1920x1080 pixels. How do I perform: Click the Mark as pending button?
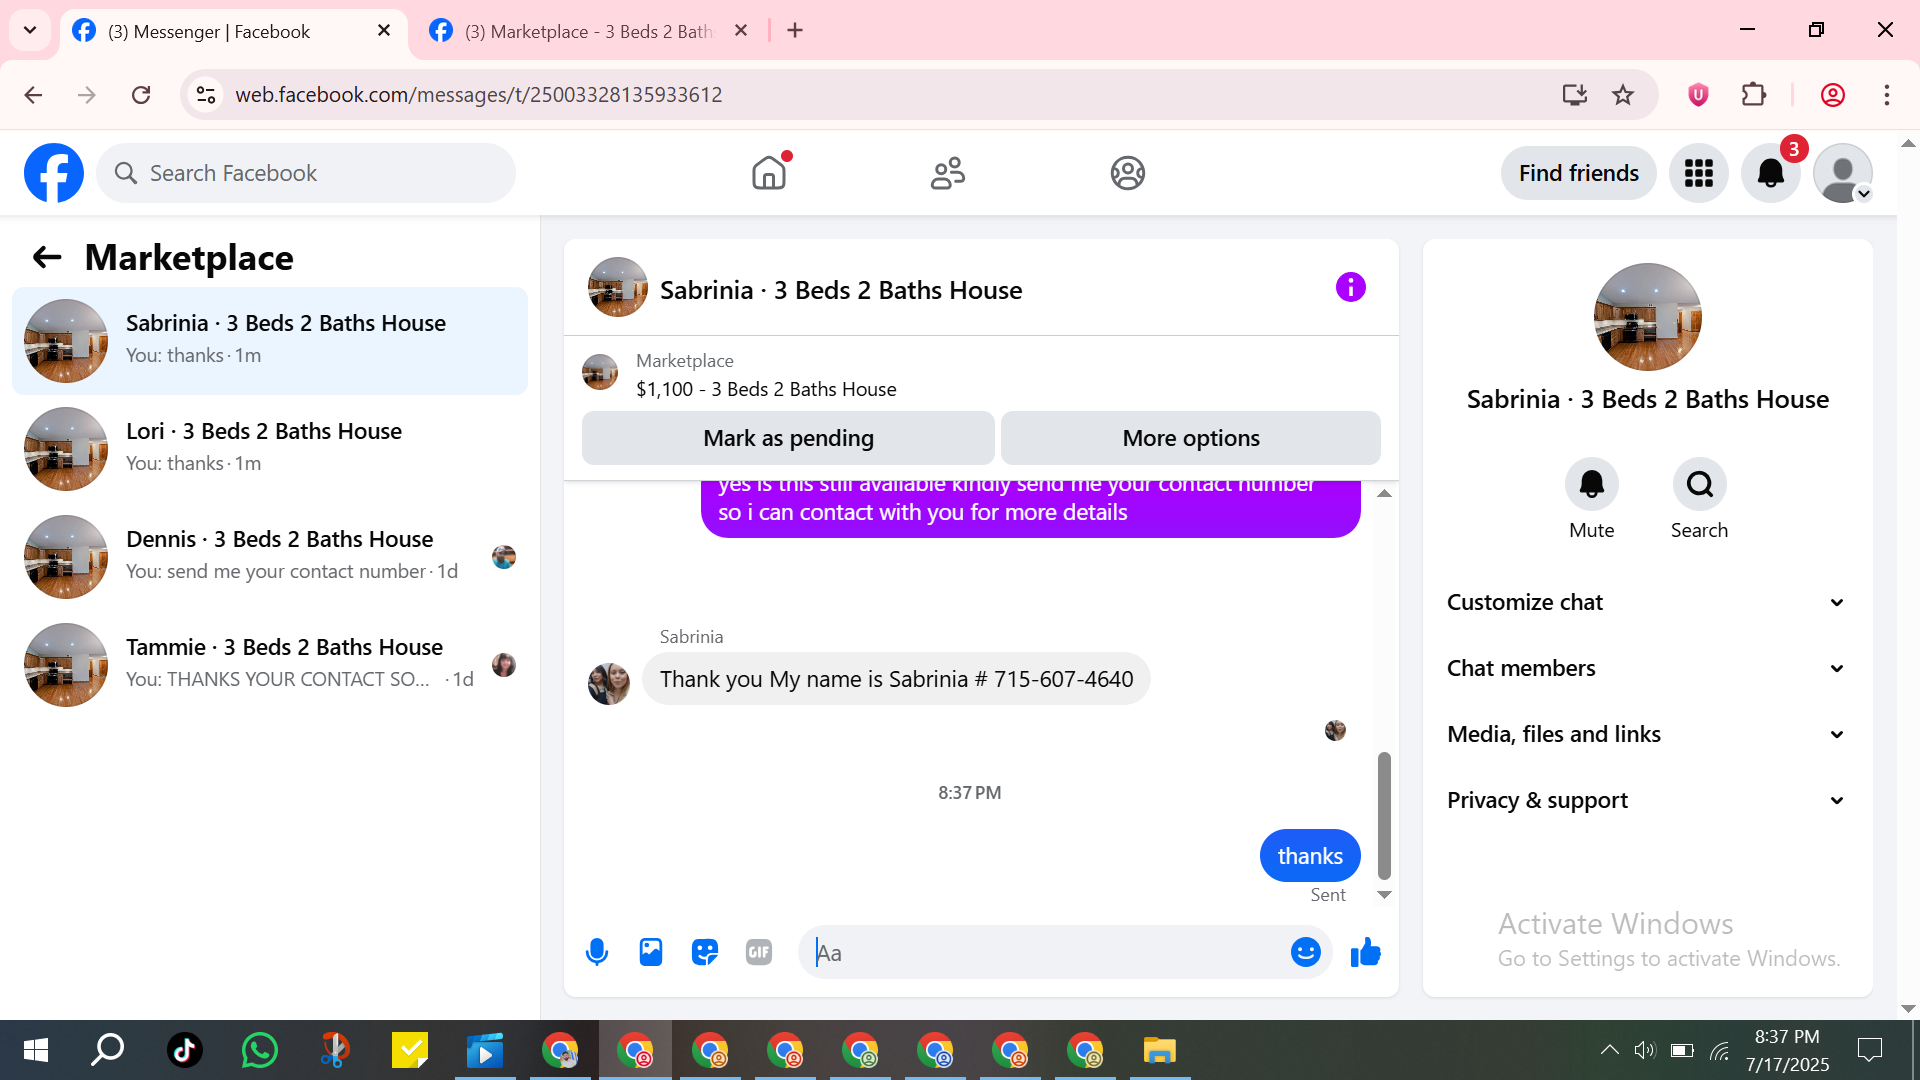point(788,438)
